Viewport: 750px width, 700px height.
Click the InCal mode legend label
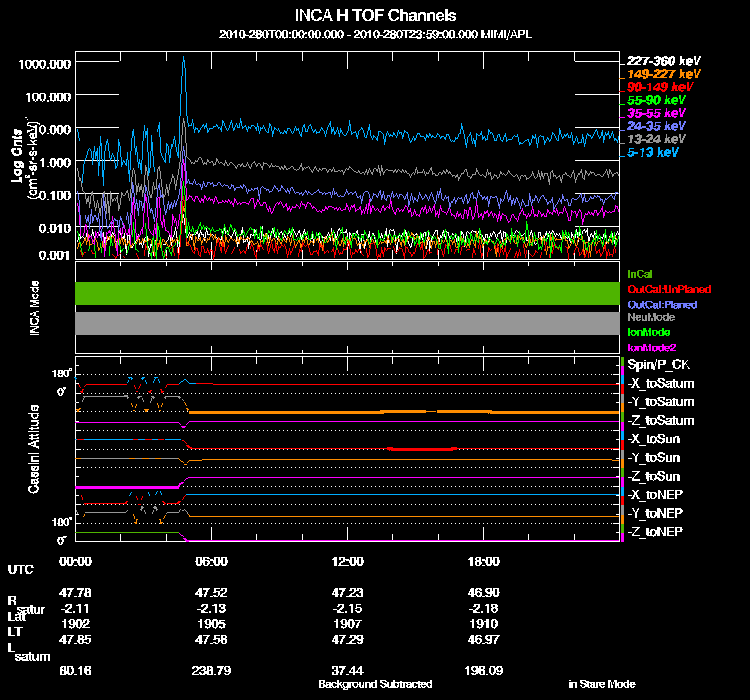click(x=640, y=274)
